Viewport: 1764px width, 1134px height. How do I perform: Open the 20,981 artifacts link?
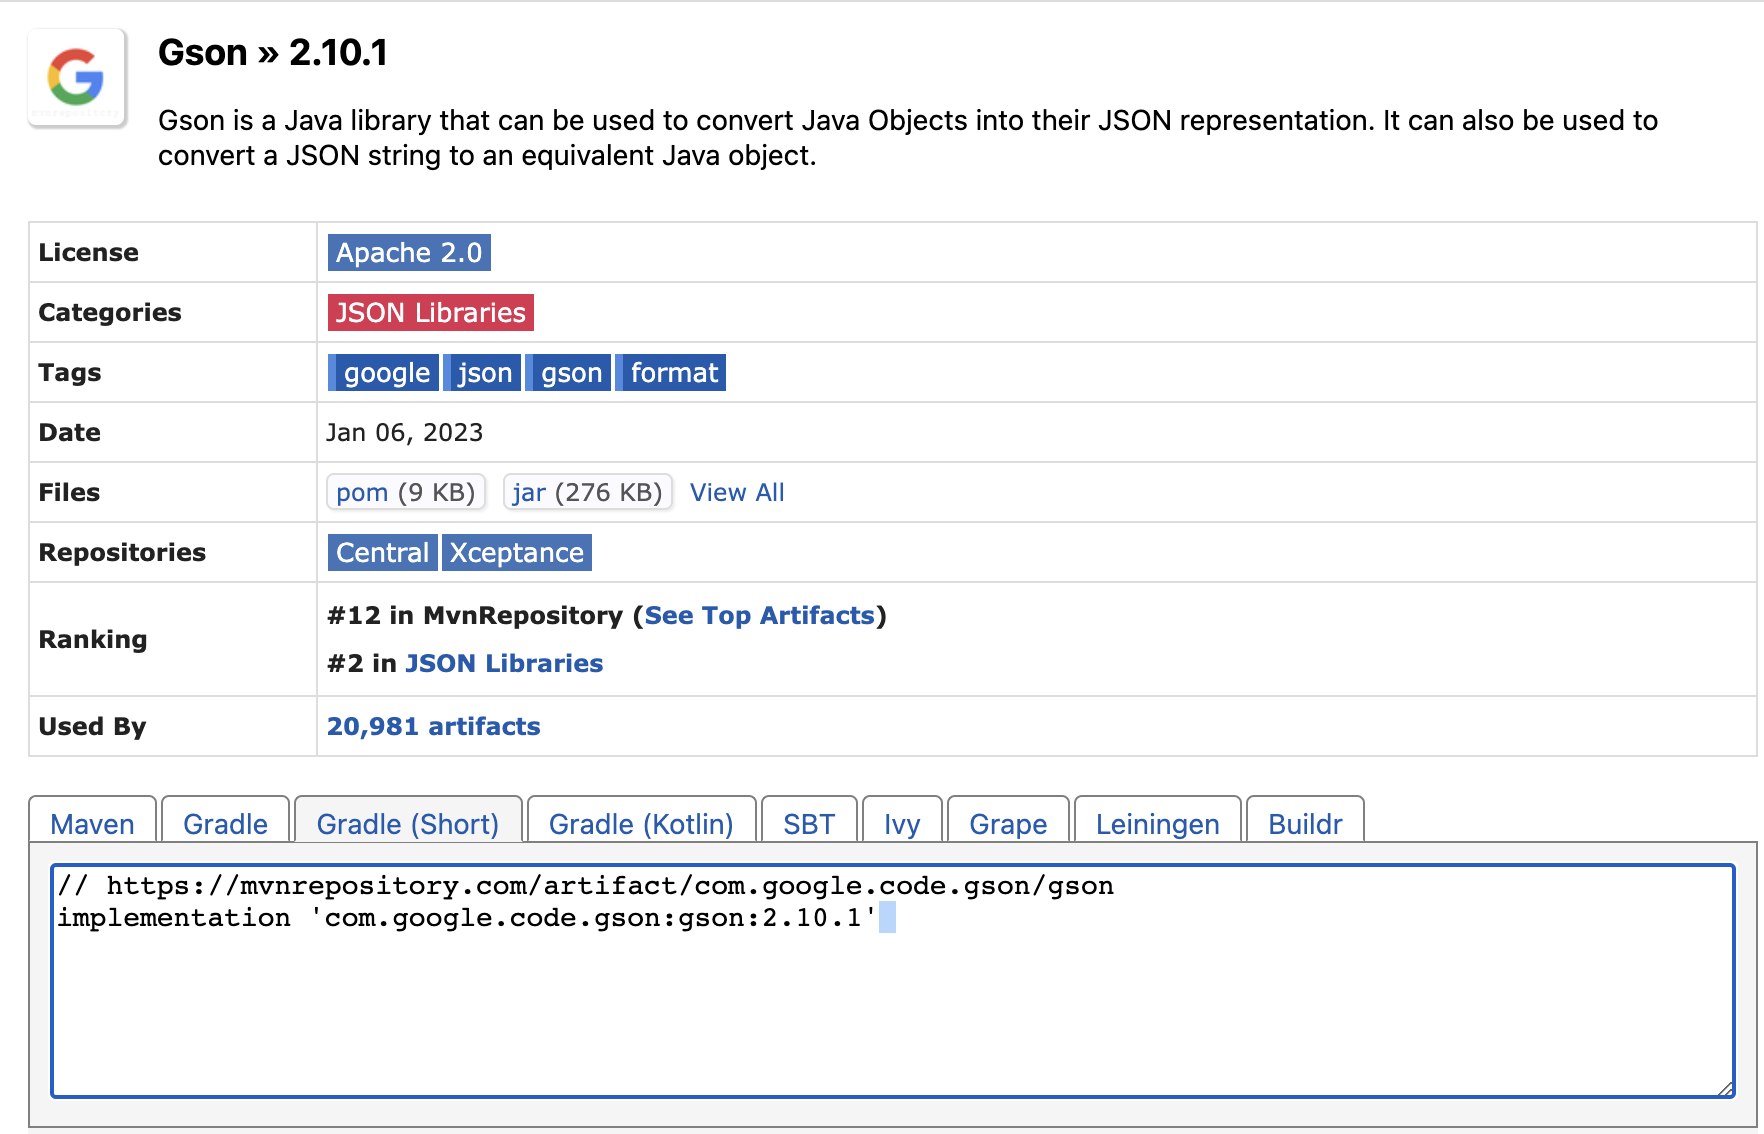434,726
